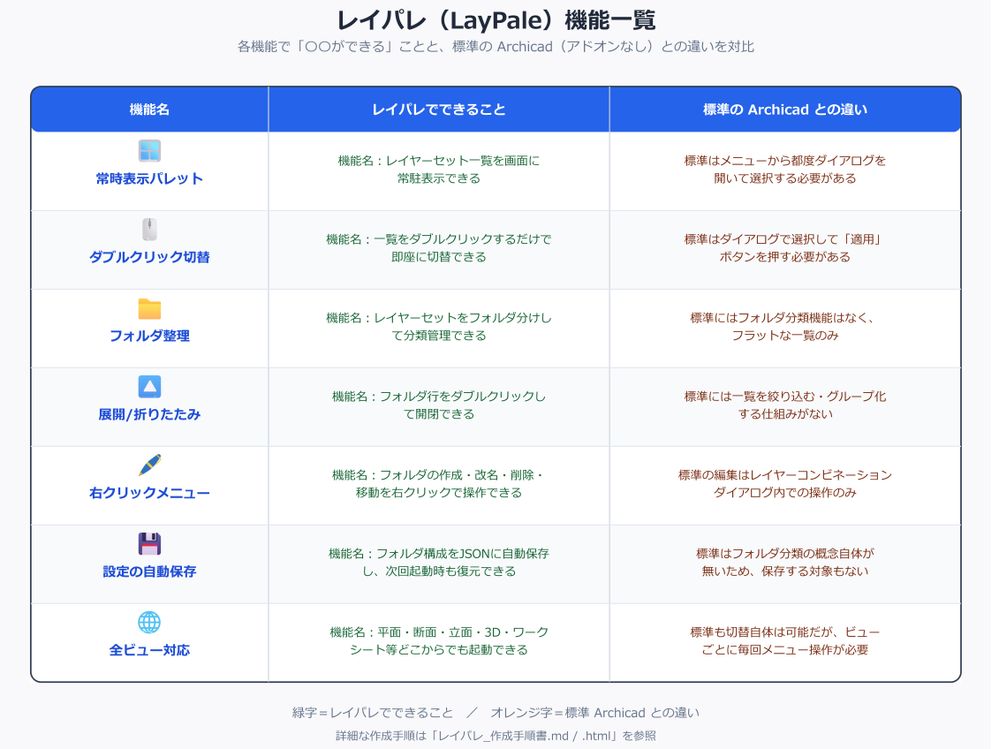The width and height of the screenshot is (999, 749).
Task: Click orange text about フォルダ分類の概念自体が無い
Action: coord(785,562)
